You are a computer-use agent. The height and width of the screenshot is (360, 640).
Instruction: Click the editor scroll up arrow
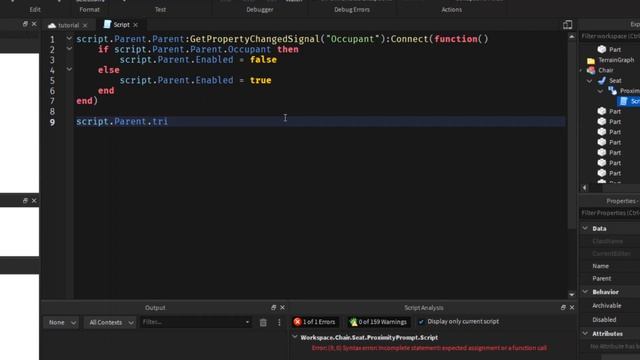[x=571, y=36]
